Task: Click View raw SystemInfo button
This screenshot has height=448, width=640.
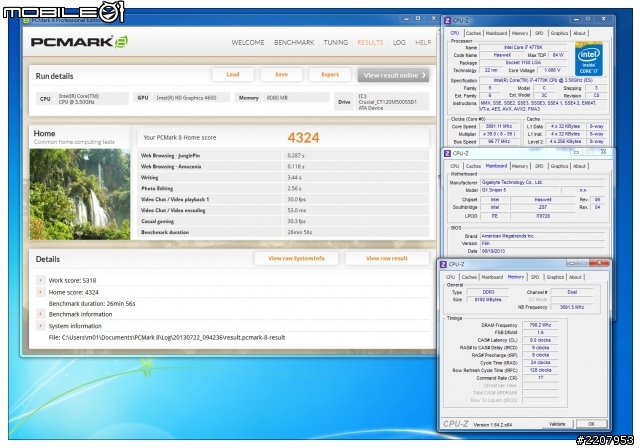Action: coord(296,258)
